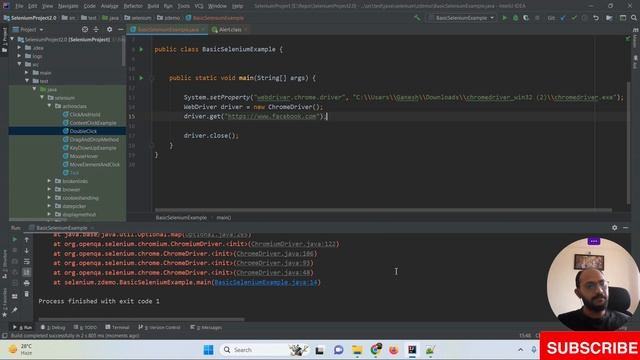Click the Build project hammer icon

(417, 18)
